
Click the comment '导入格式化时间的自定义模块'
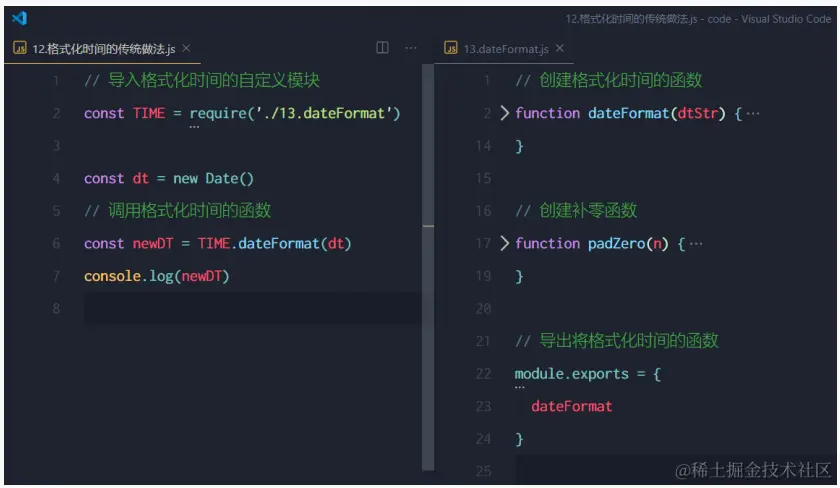(214, 80)
